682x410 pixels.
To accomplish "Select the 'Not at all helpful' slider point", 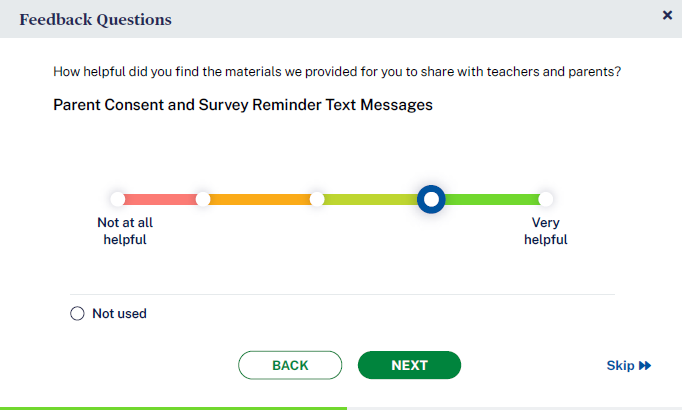I will [x=117, y=199].
